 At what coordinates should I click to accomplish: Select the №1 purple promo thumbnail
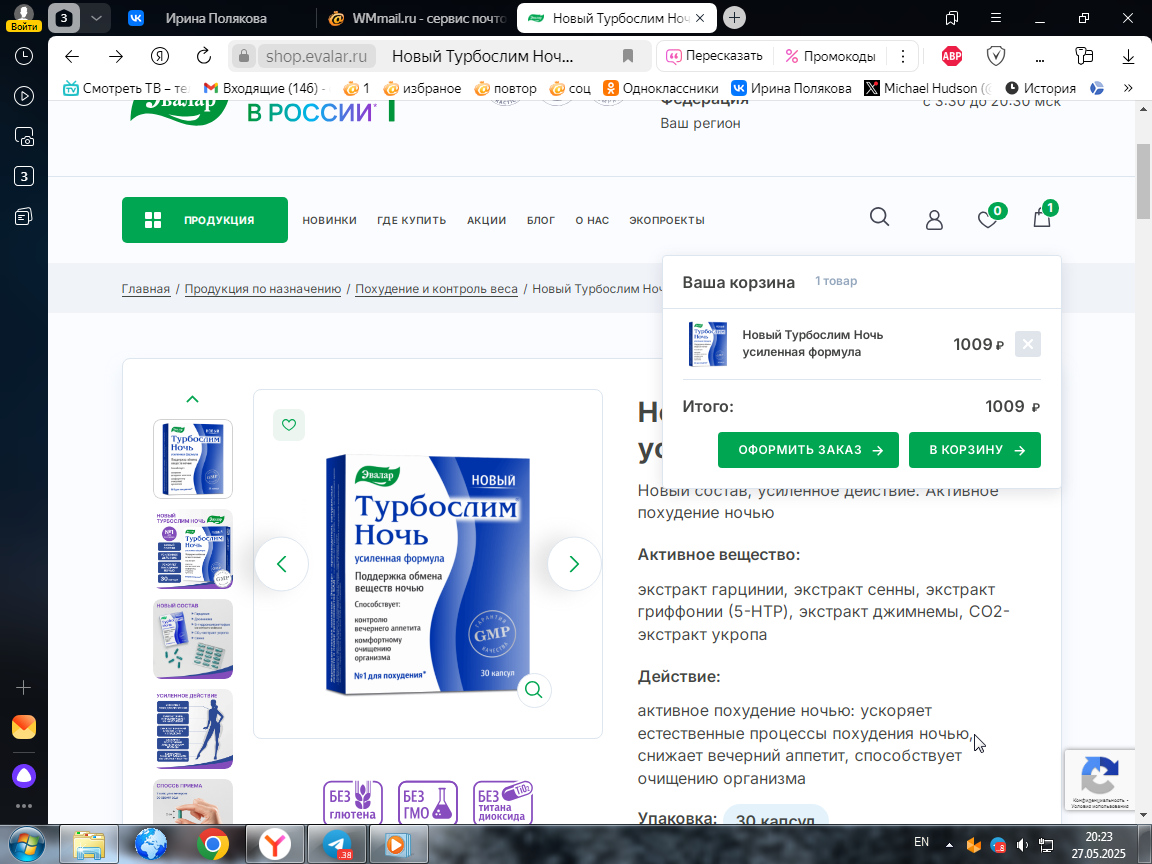pos(193,549)
